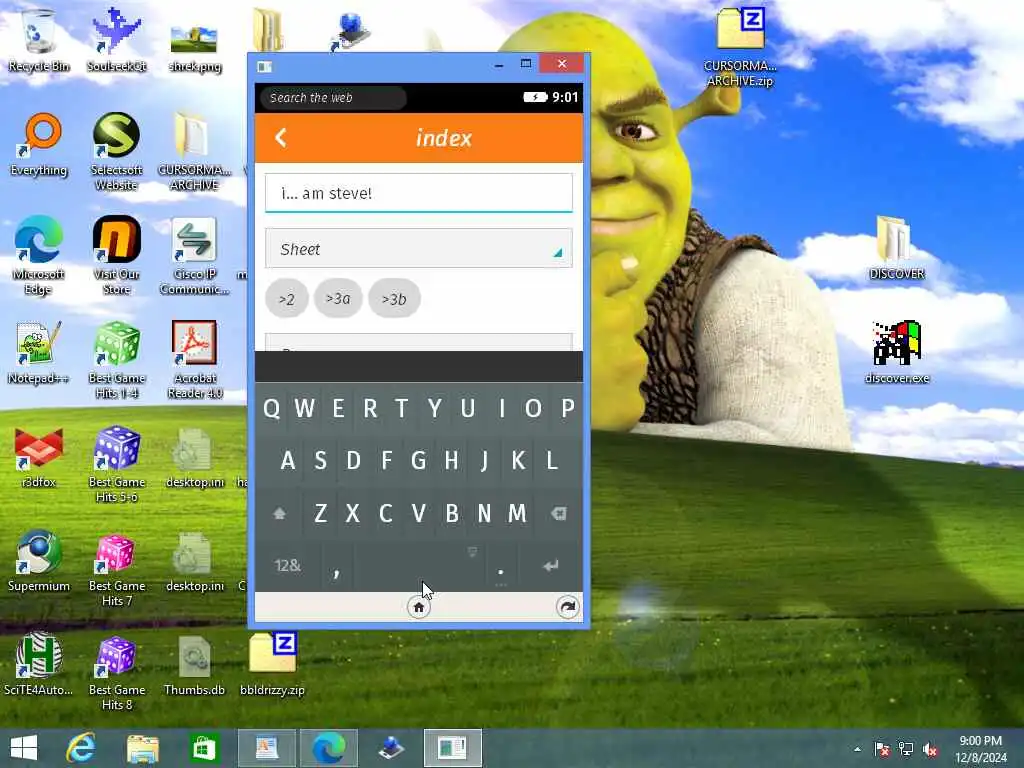Open the Everything search shortcut

pyautogui.click(x=39, y=145)
